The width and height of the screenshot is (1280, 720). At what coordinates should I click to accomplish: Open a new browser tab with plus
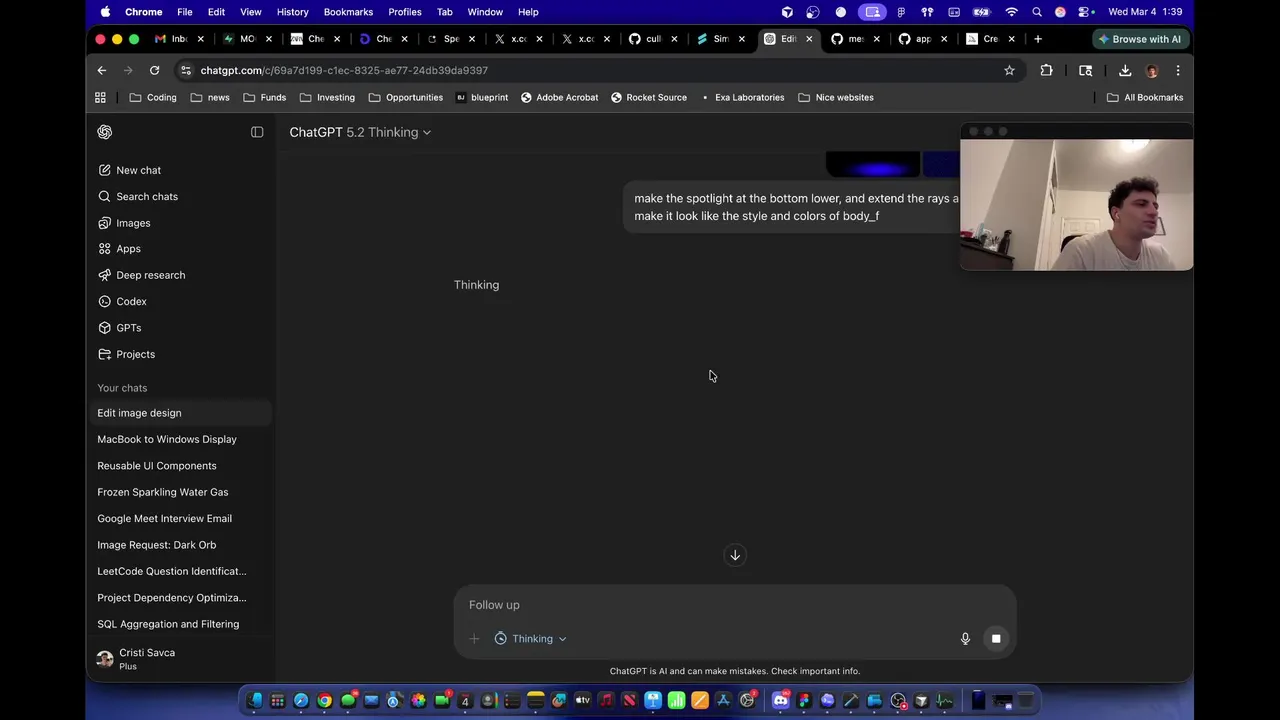[x=1038, y=39]
